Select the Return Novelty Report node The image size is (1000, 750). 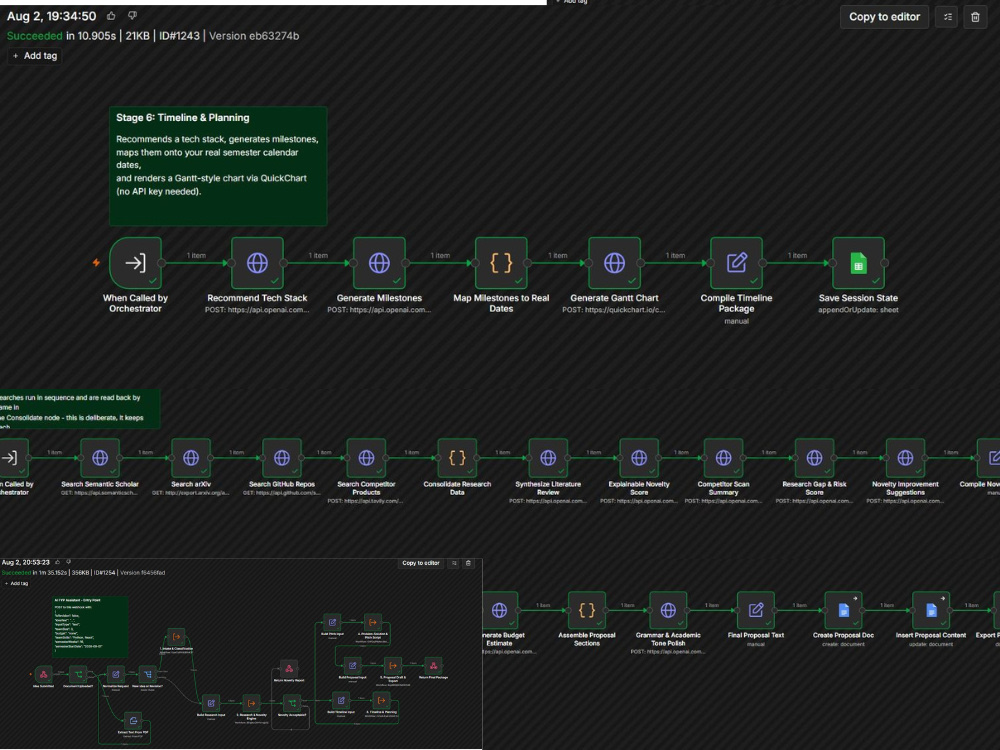coord(289,668)
